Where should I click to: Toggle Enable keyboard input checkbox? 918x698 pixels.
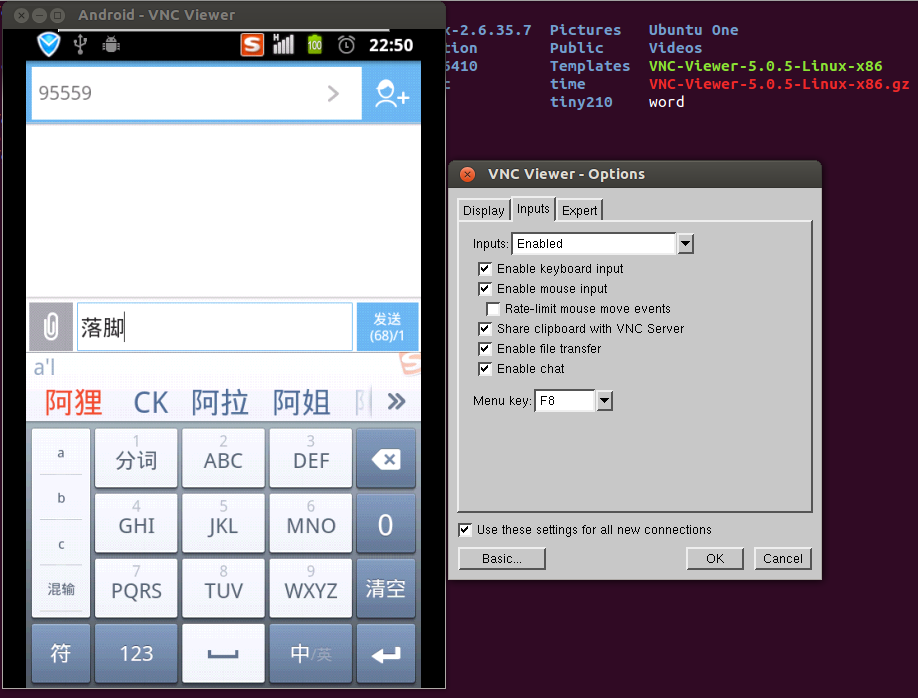(485, 269)
